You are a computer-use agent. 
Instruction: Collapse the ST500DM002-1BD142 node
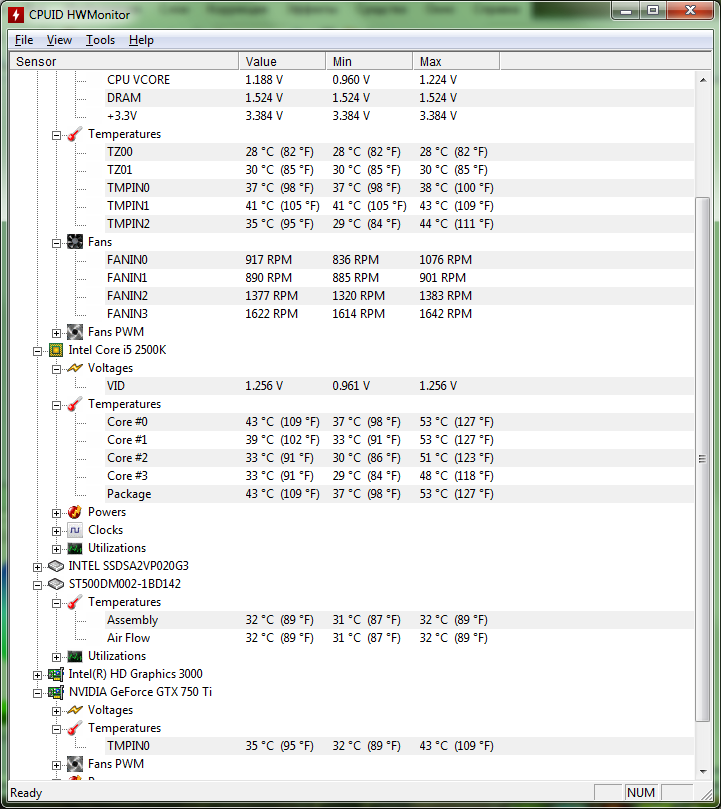(37, 586)
